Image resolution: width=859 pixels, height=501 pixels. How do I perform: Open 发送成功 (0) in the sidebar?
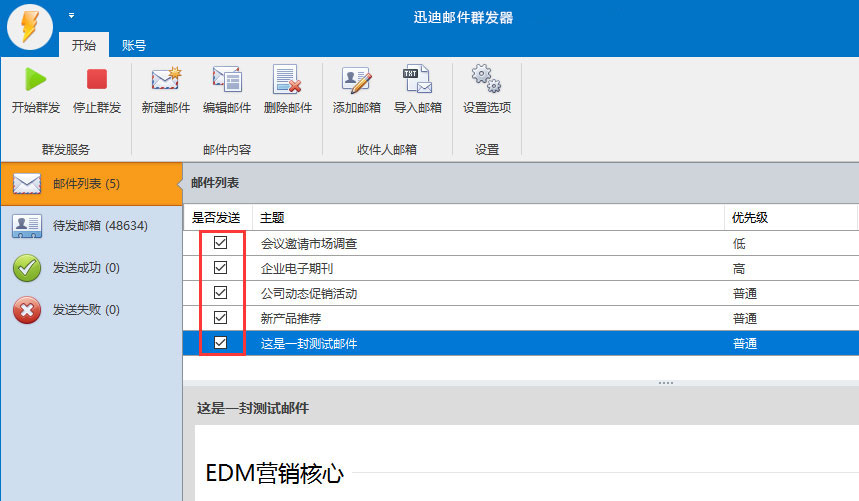click(91, 268)
